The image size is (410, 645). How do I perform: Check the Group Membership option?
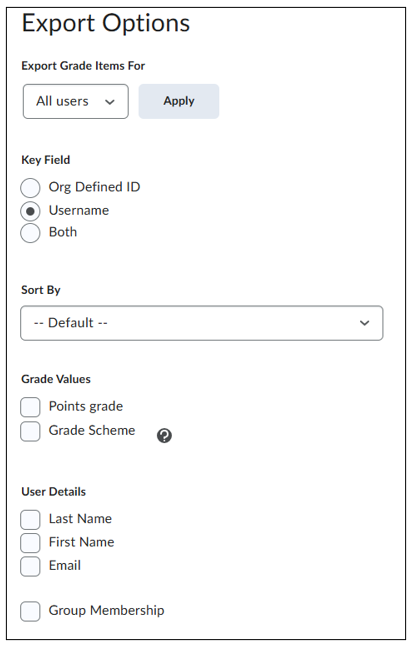click(x=30, y=611)
